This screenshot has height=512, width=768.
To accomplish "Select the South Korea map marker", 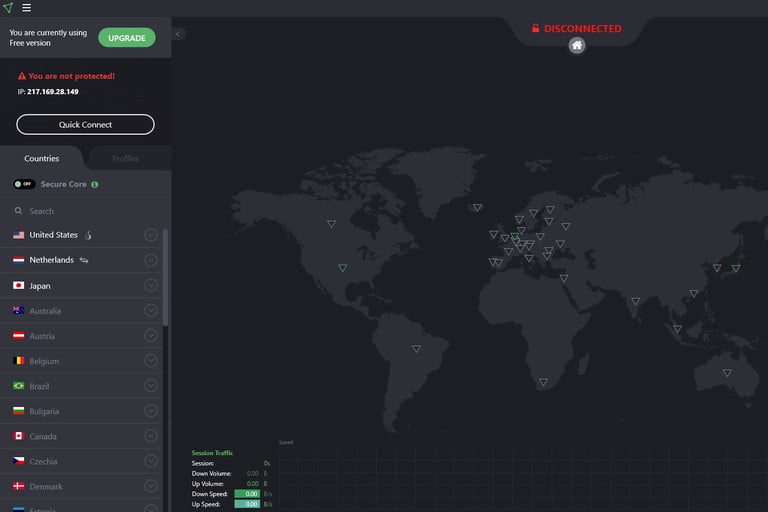I will coord(717,268).
